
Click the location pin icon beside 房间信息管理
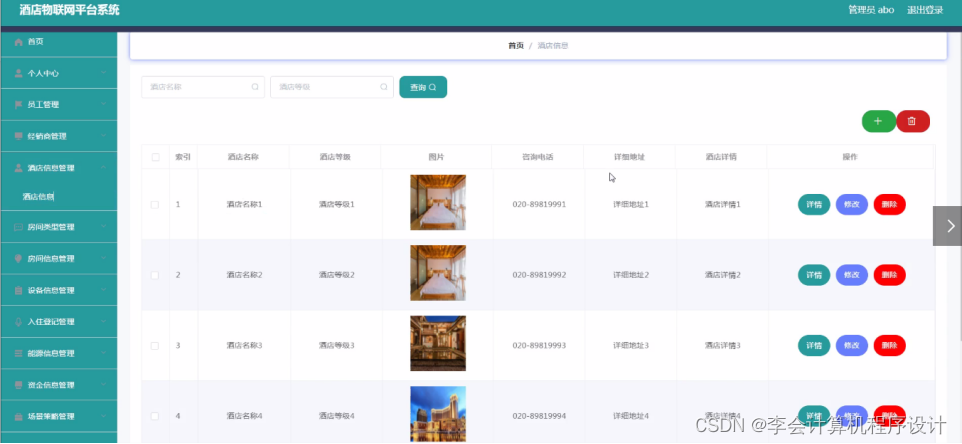pos(18,259)
